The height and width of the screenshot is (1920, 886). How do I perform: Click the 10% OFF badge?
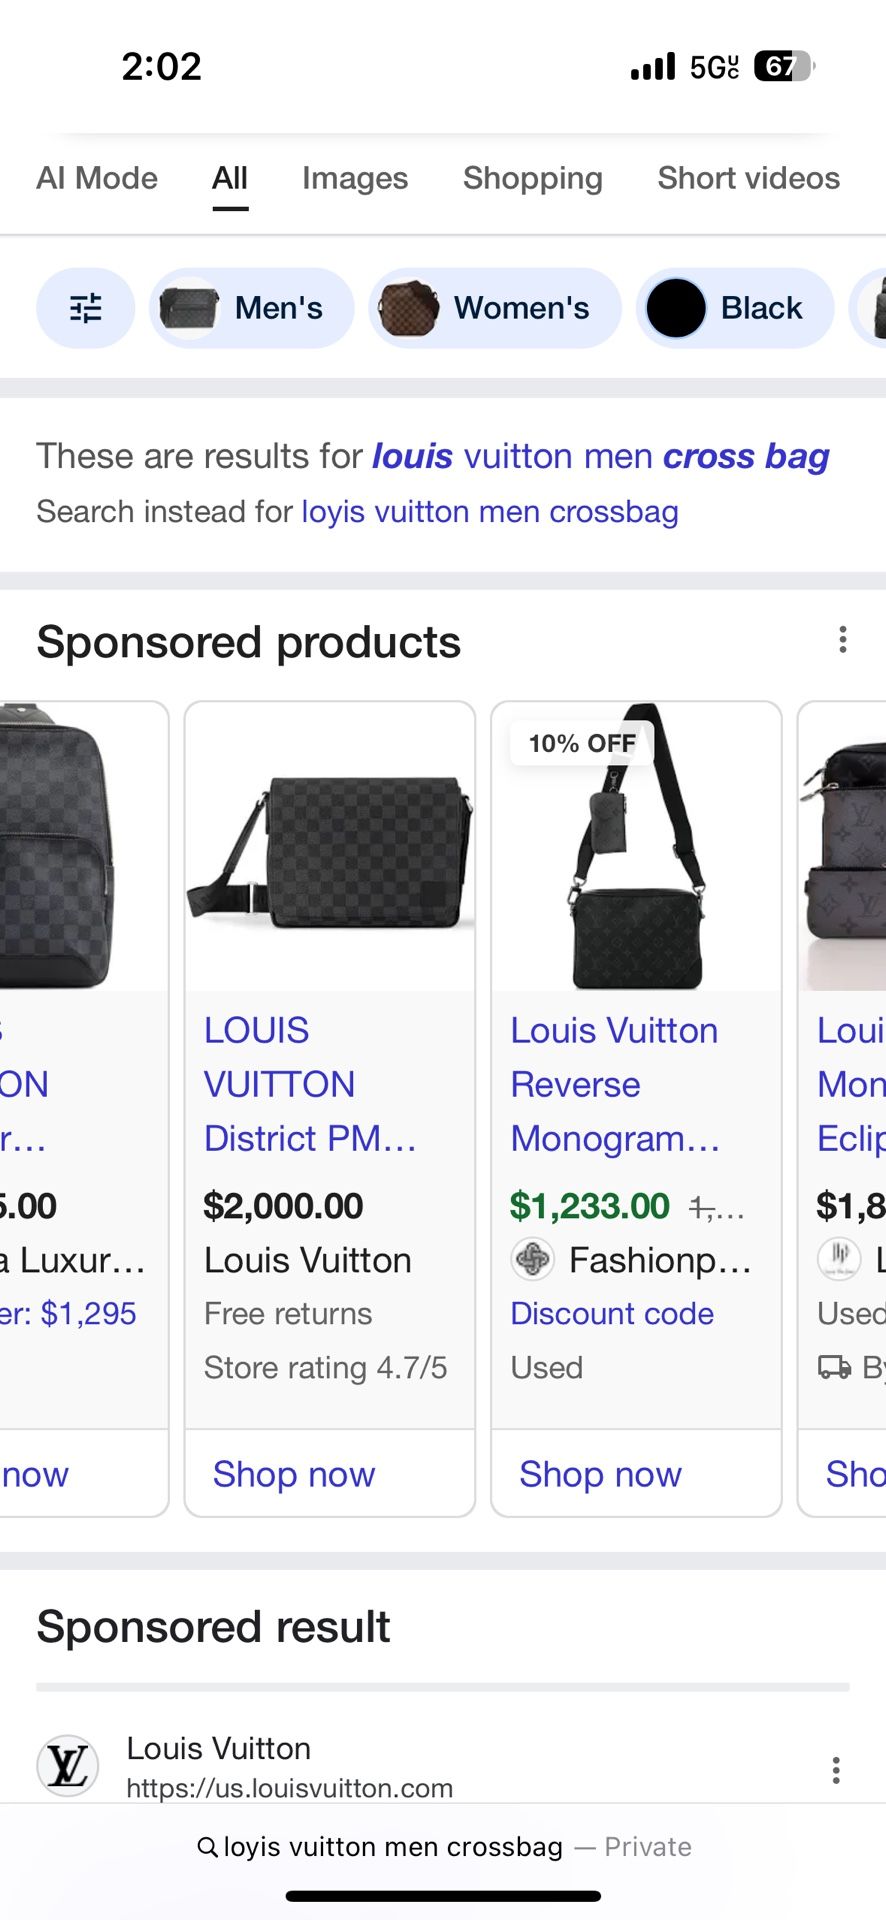click(580, 742)
